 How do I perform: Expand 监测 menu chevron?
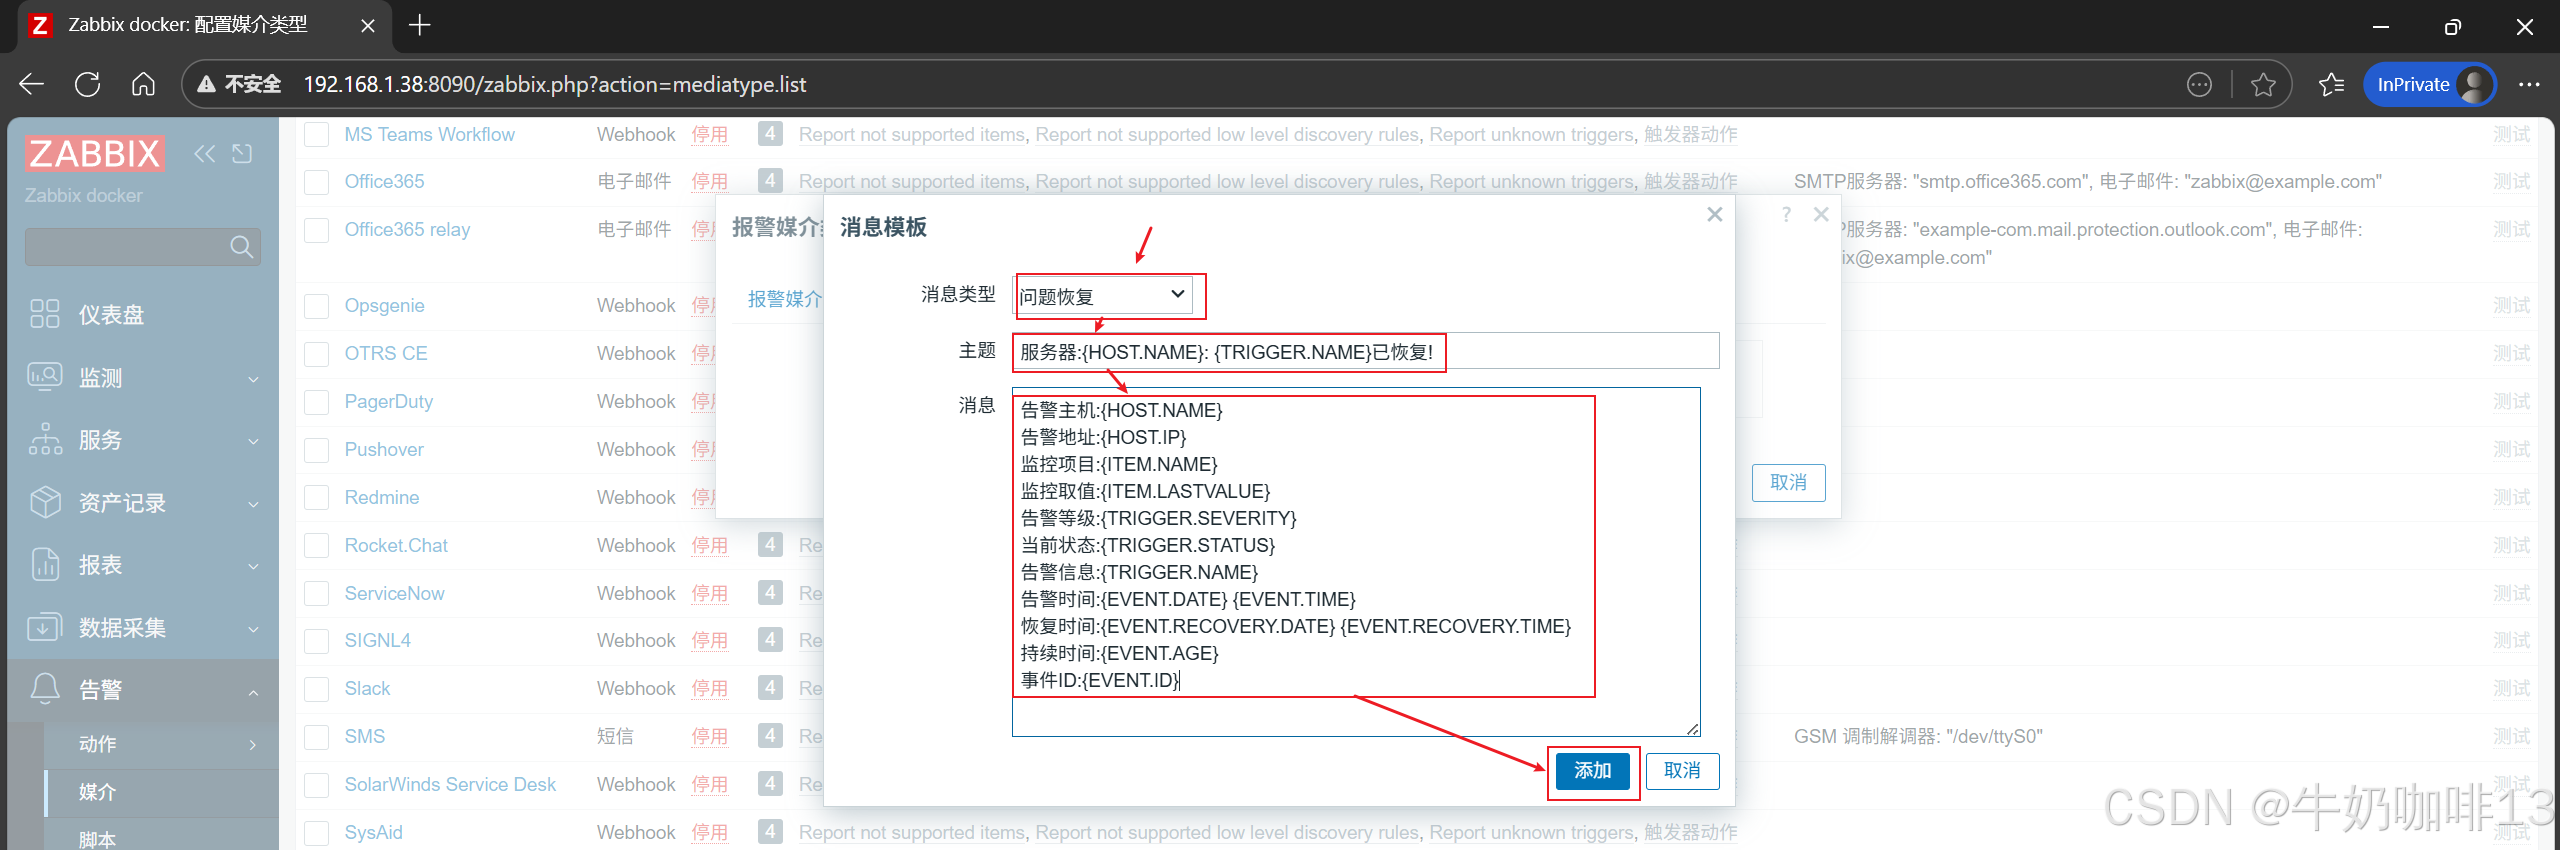[253, 379]
